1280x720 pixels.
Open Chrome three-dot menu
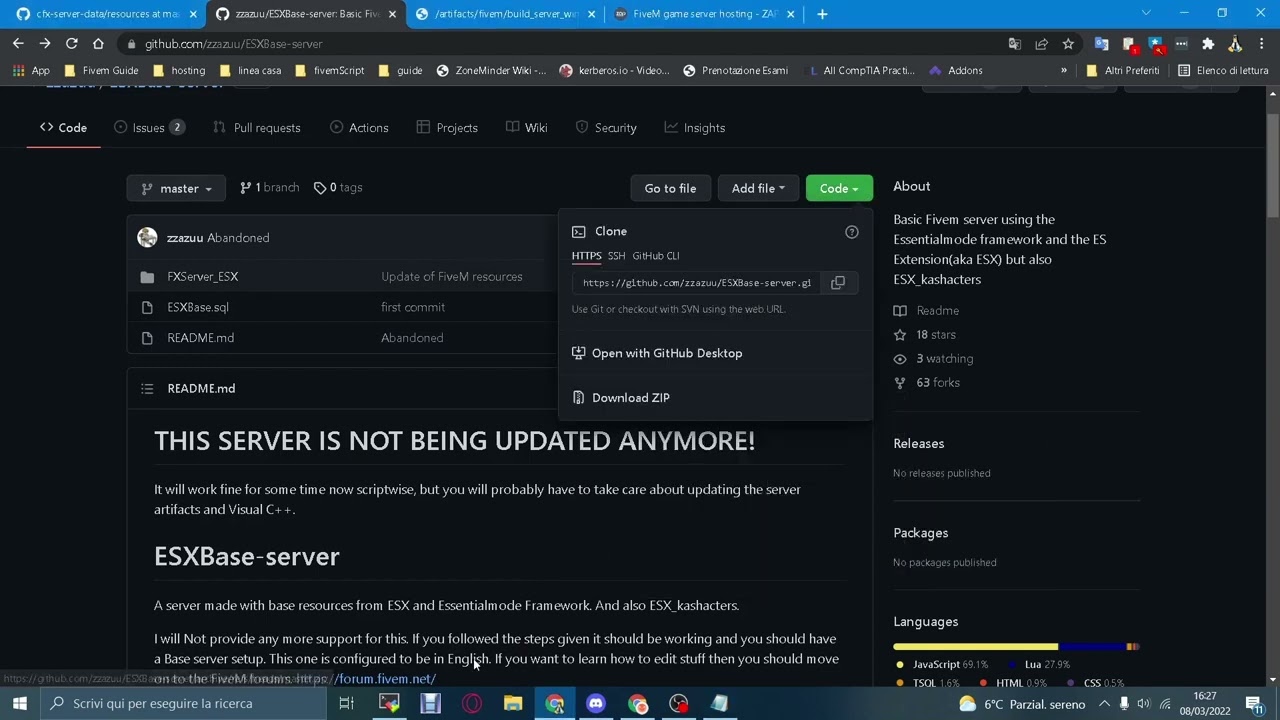1262,44
